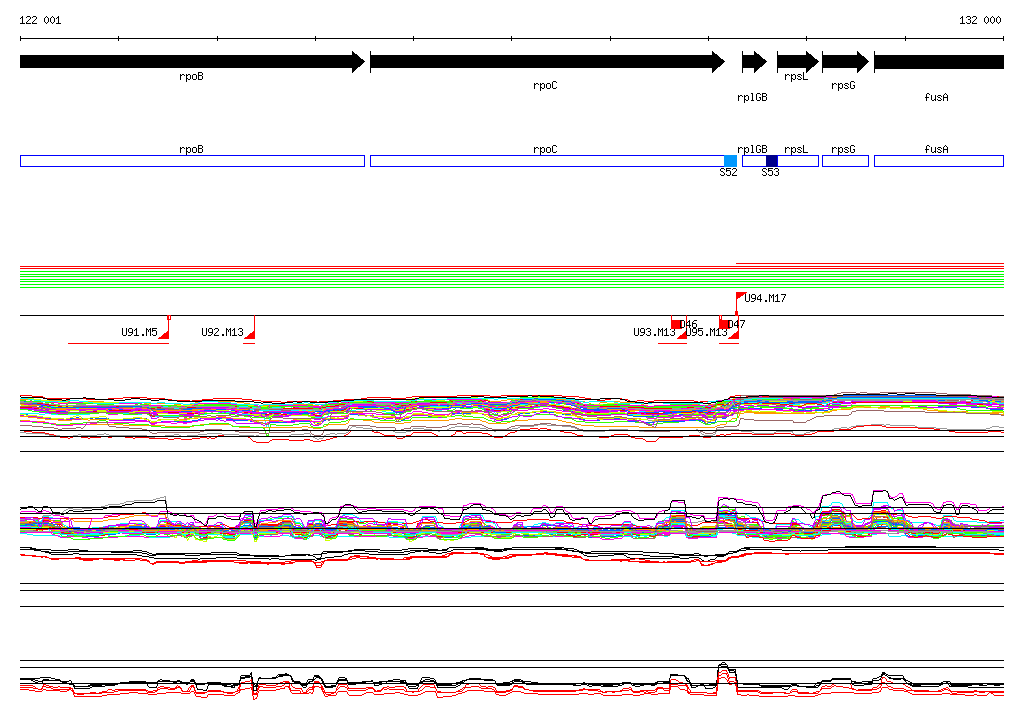Click 'fusA' label above the blue box
This screenshot has width=1024, height=714.
[x=936, y=150]
